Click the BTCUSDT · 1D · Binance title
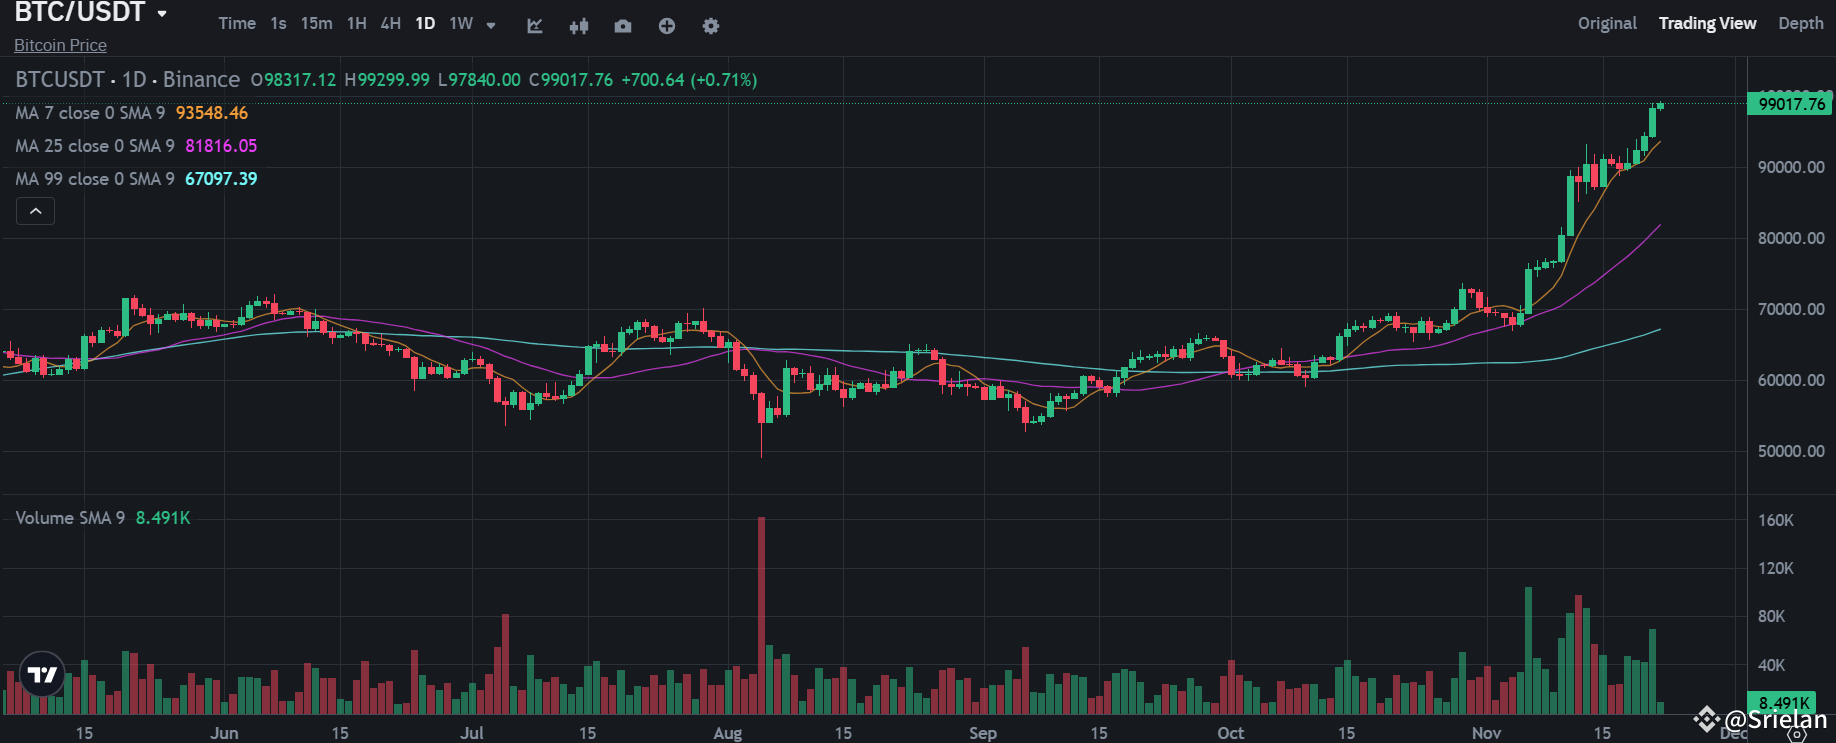 [128, 79]
